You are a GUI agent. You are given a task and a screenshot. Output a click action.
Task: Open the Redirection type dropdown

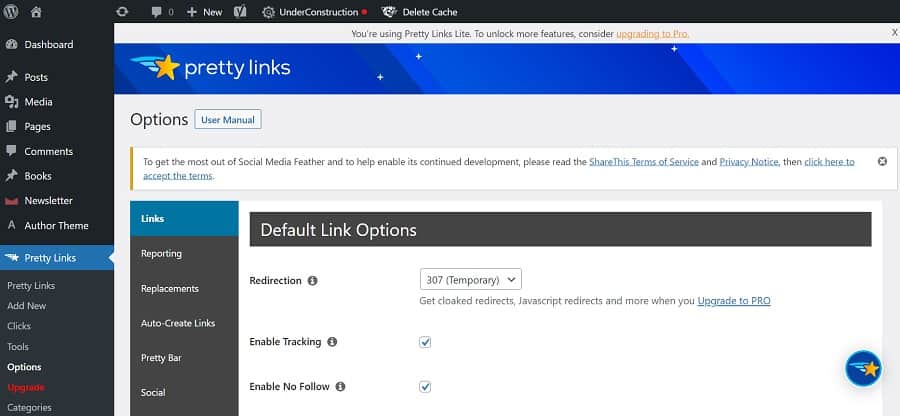click(471, 279)
